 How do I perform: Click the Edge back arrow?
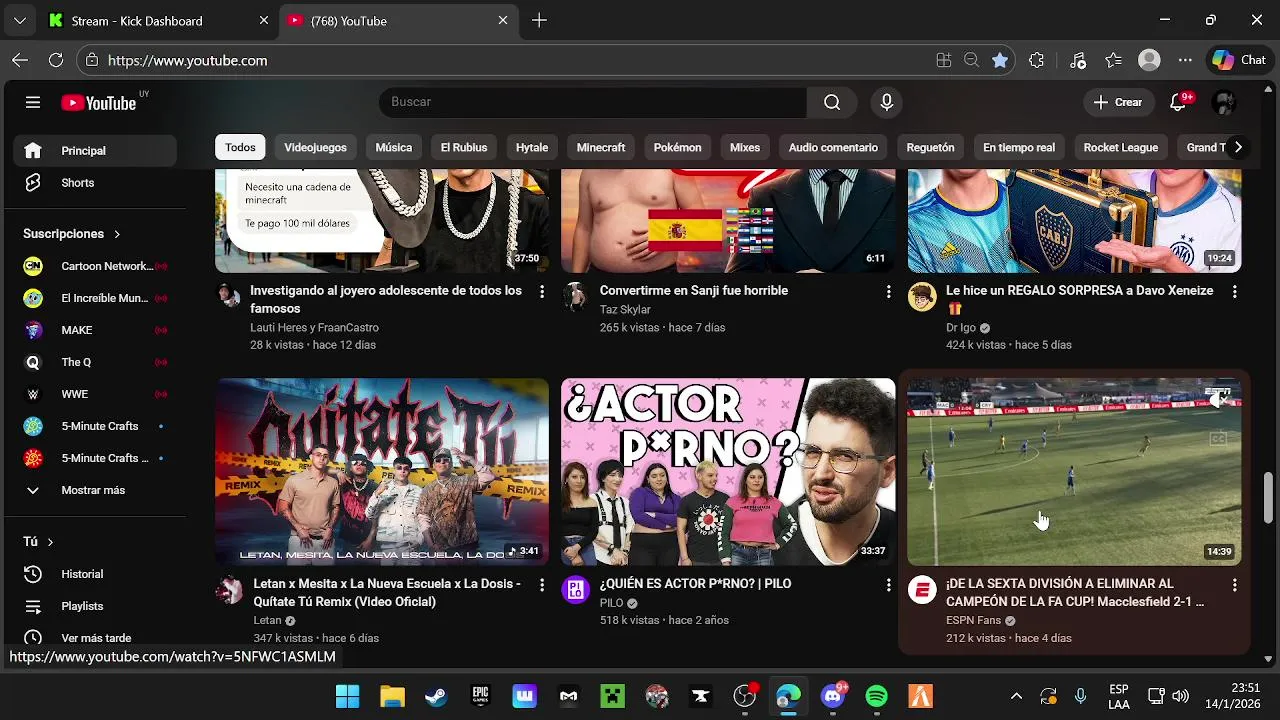(x=20, y=60)
